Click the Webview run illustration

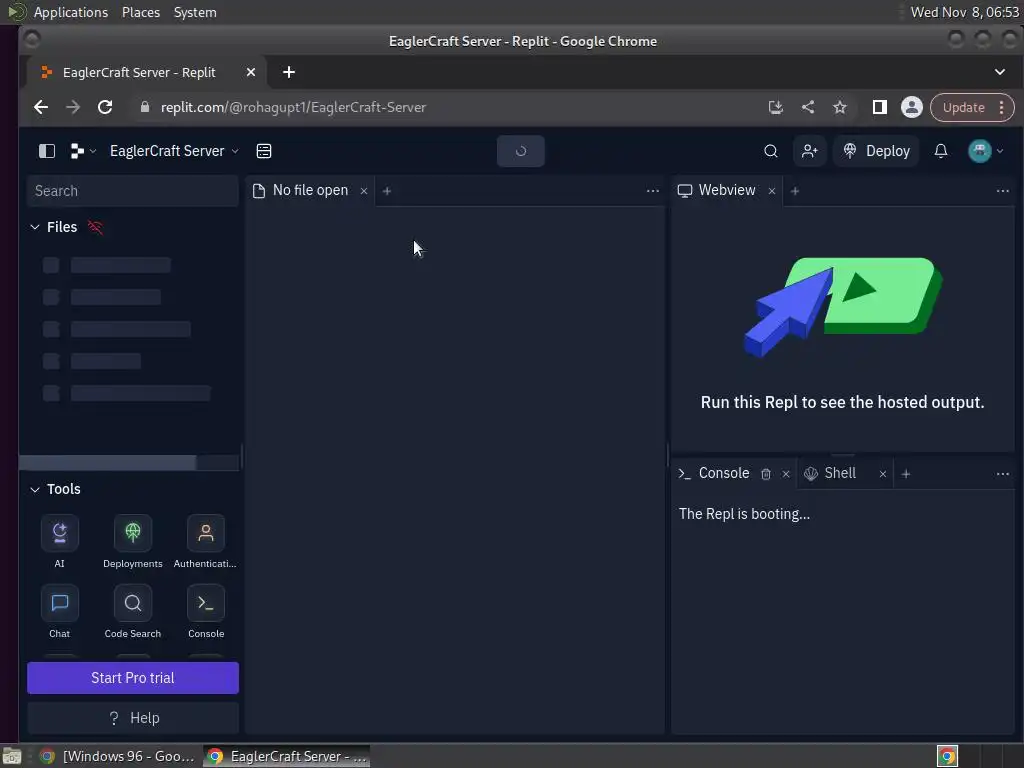point(843,307)
